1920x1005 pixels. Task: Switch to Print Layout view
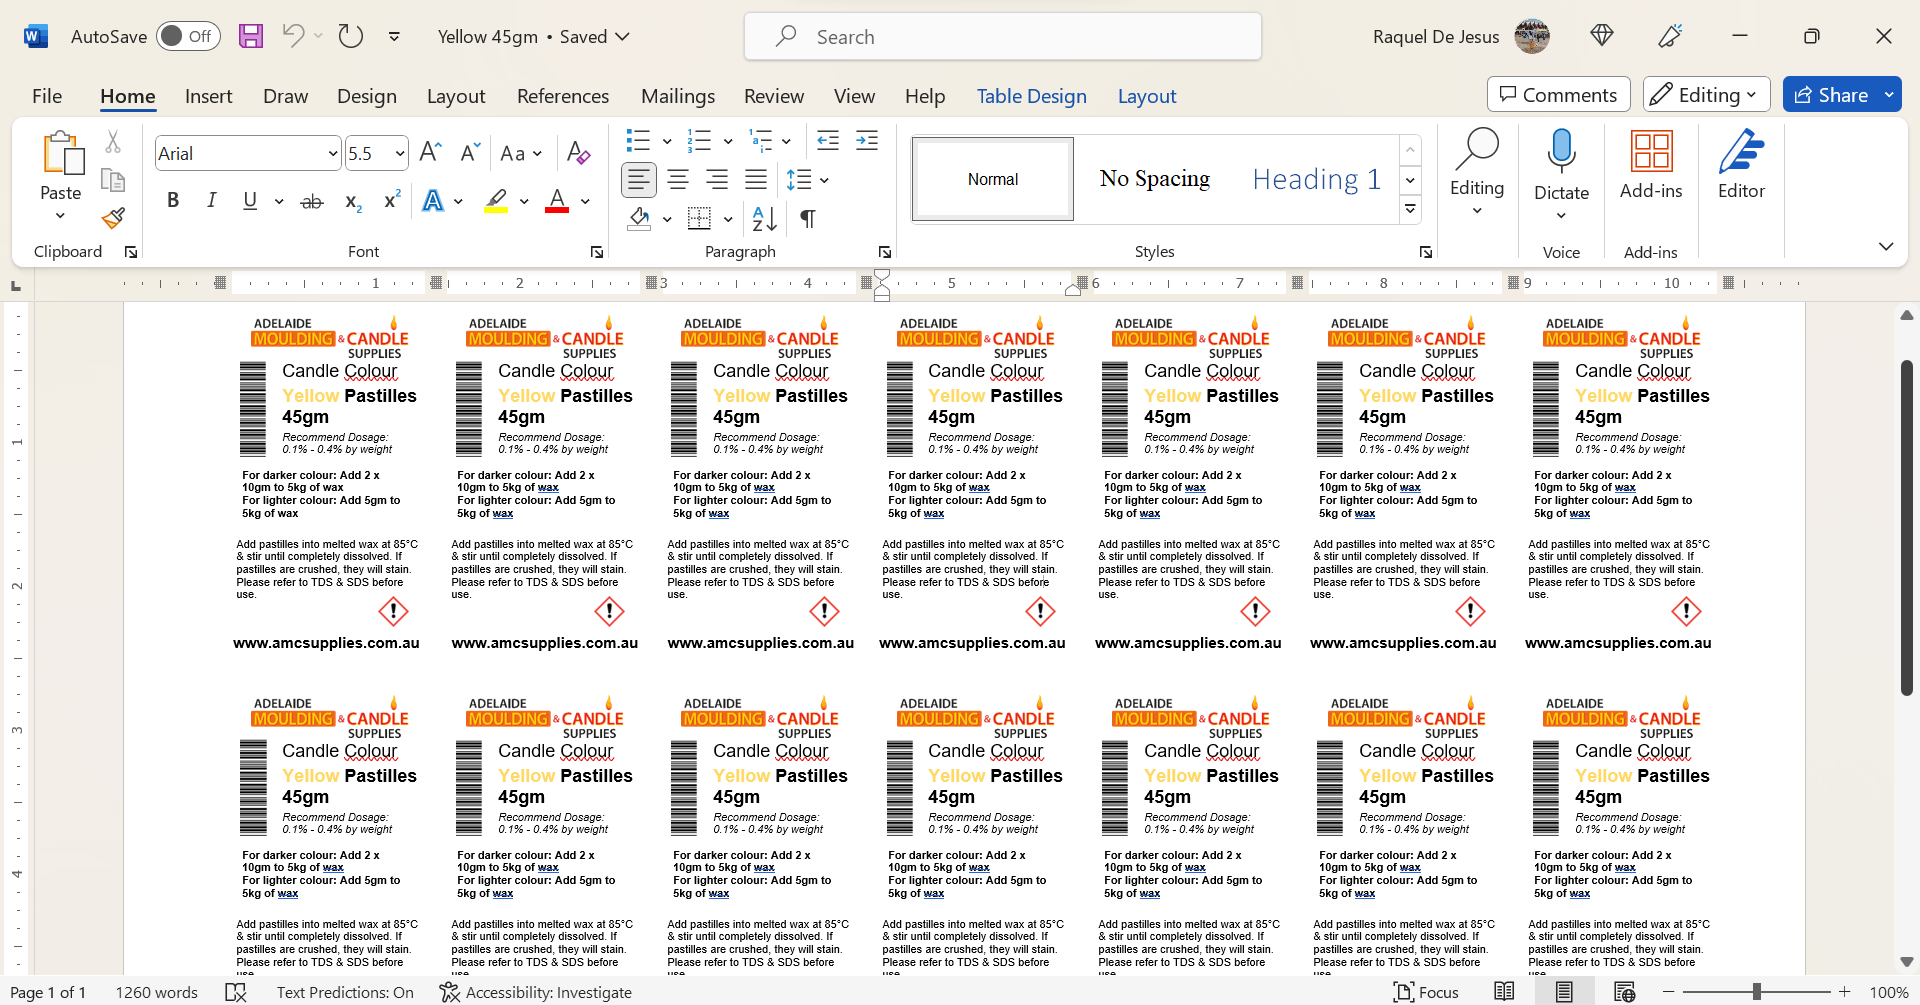click(x=1564, y=992)
